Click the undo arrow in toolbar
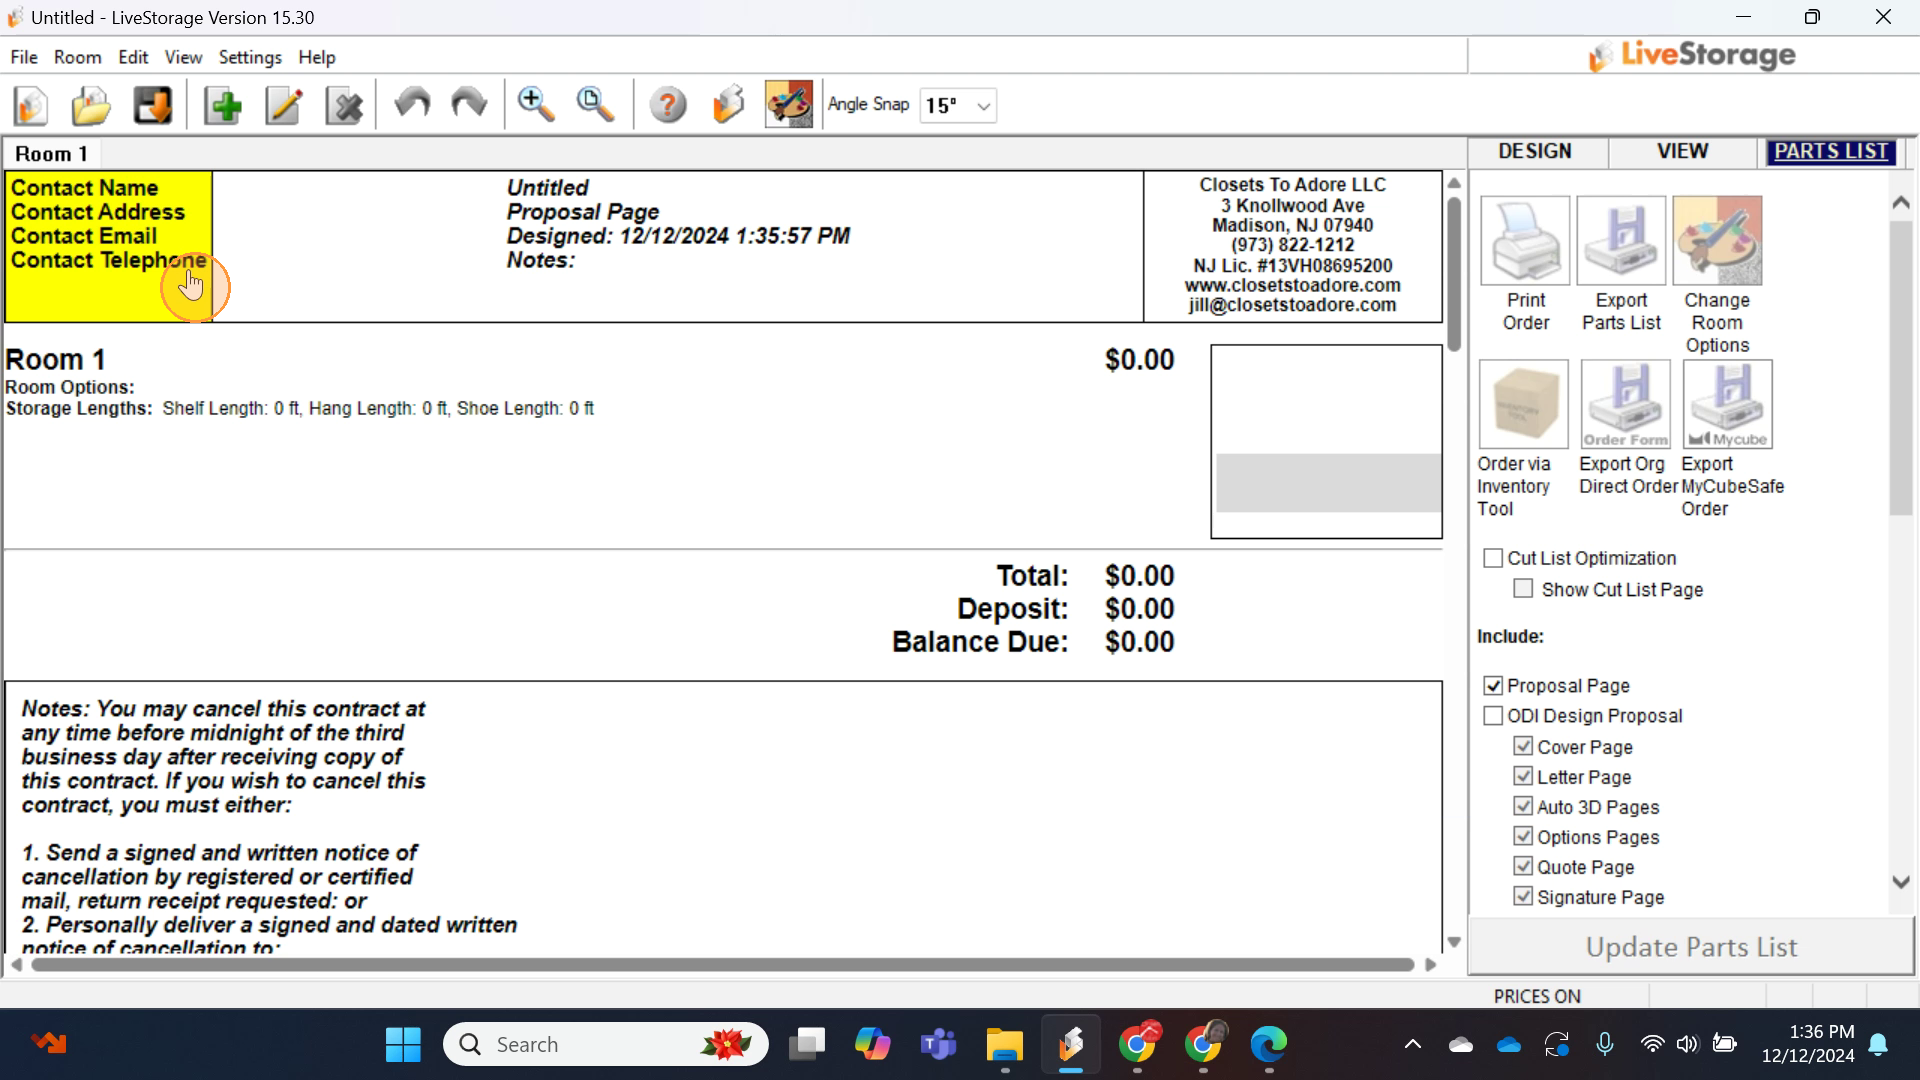 click(411, 105)
